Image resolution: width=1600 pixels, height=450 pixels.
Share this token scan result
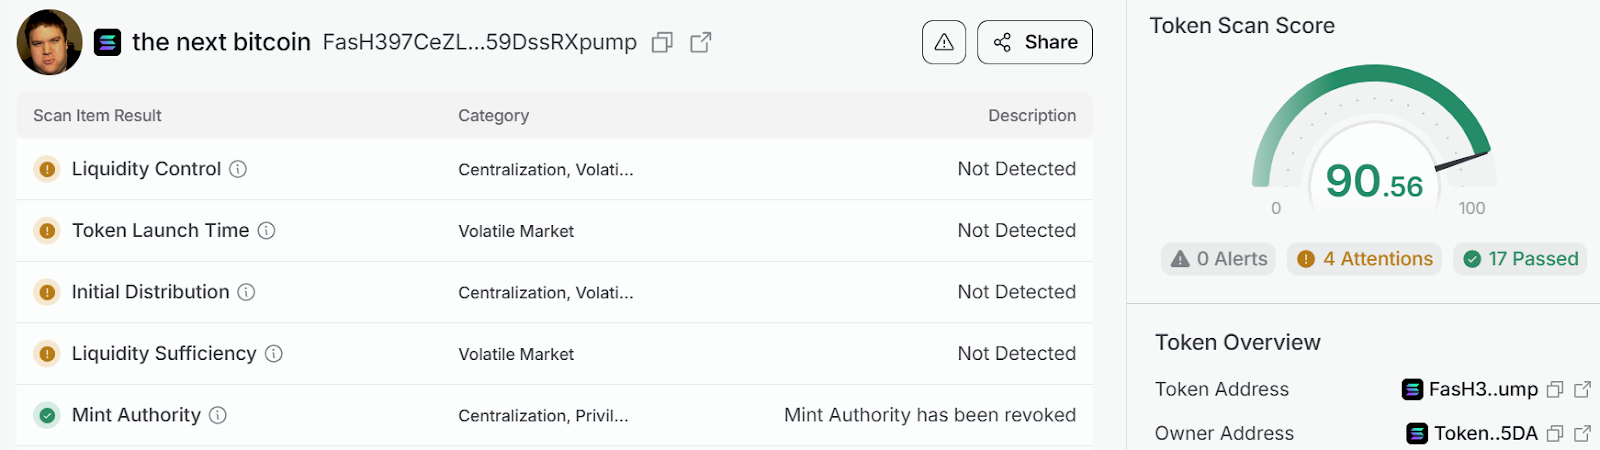point(1035,42)
